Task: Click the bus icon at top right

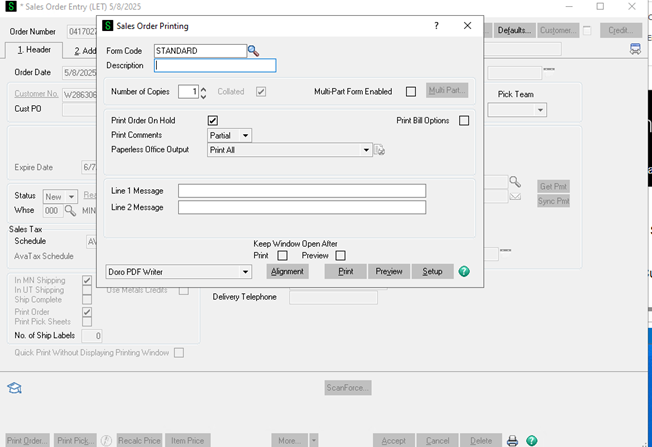Action: pyautogui.click(x=635, y=49)
